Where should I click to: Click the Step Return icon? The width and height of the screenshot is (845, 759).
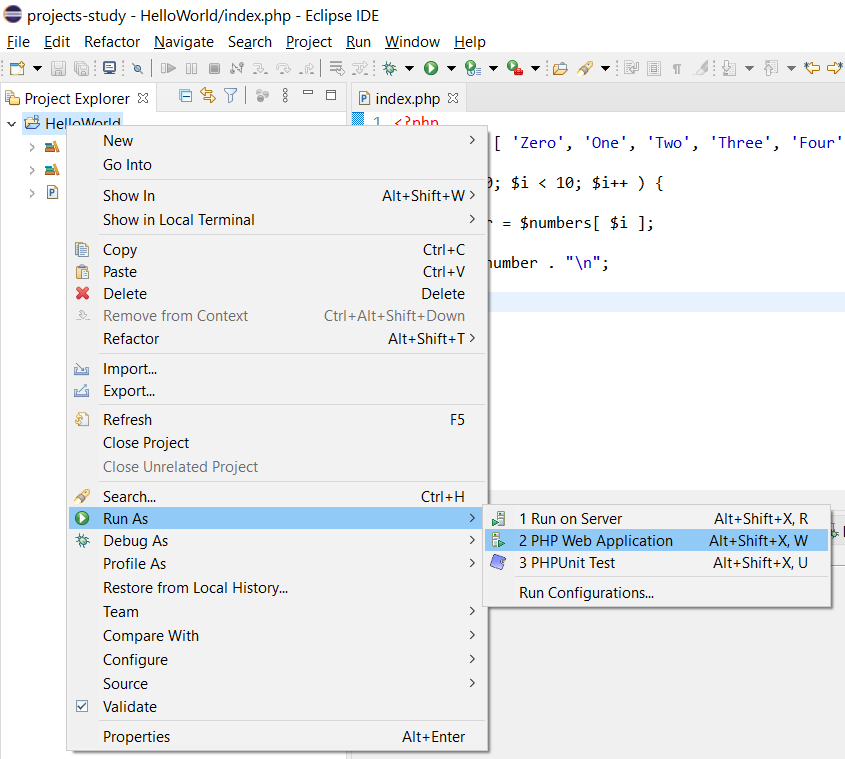307,68
